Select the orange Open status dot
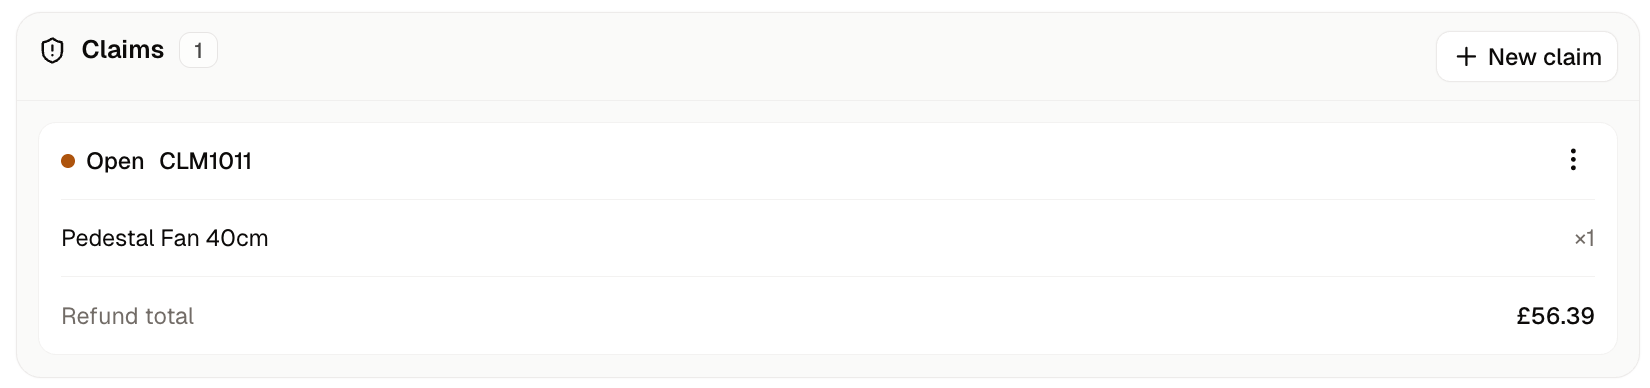The image size is (1650, 388). click(68, 161)
